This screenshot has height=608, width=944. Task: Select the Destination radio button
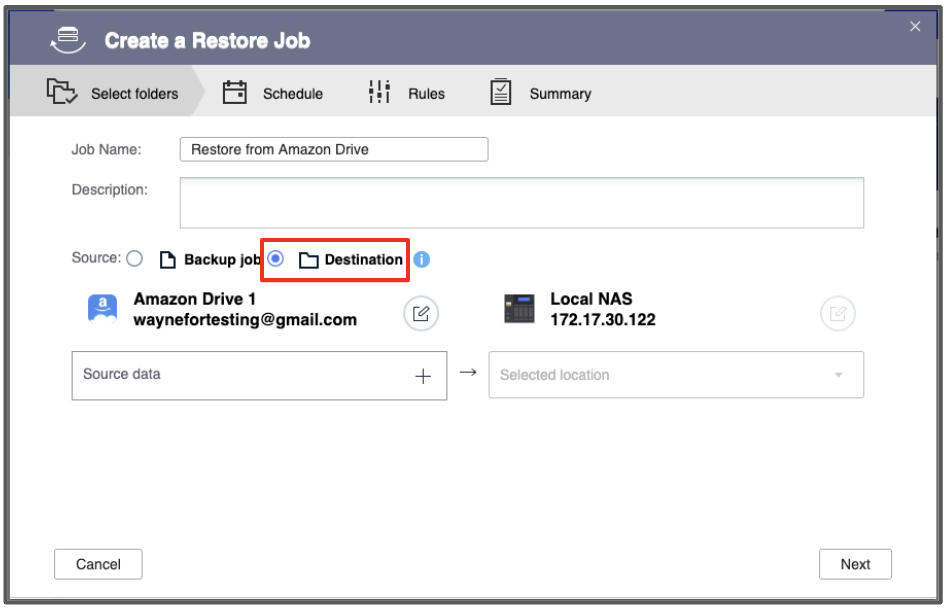(276, 259)
